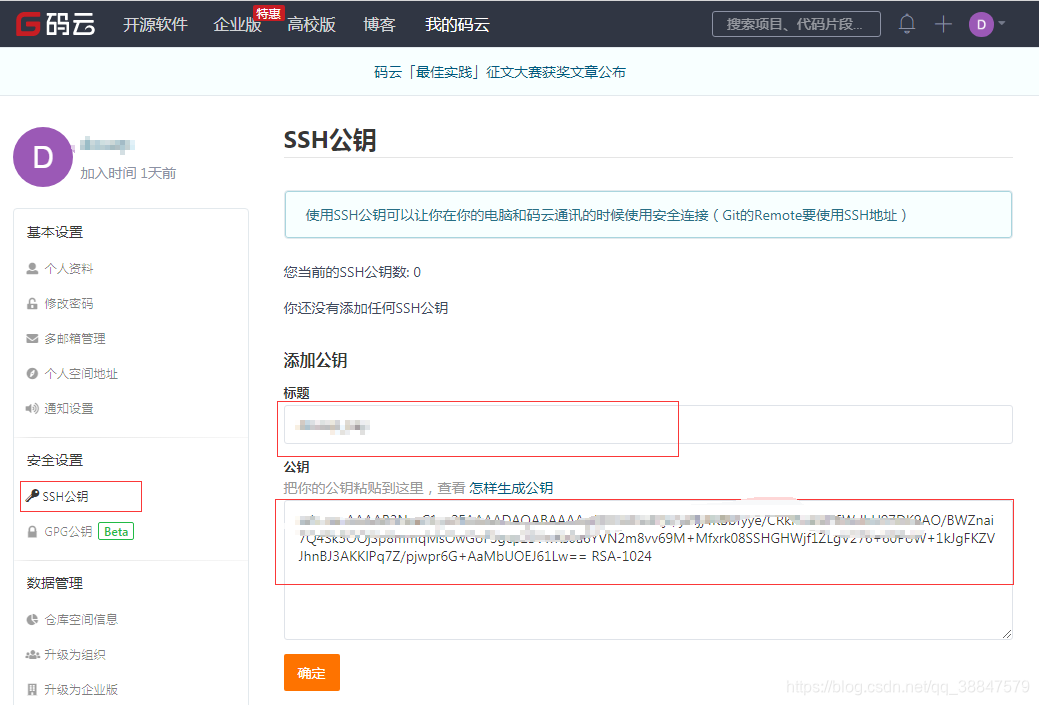Open the 博客 menu

click(x=379, y=25)
